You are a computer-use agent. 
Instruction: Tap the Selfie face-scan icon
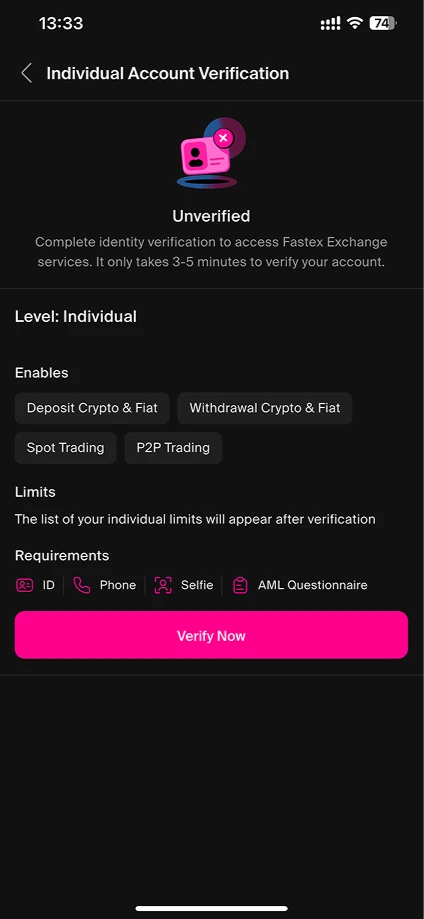point(162,585)
